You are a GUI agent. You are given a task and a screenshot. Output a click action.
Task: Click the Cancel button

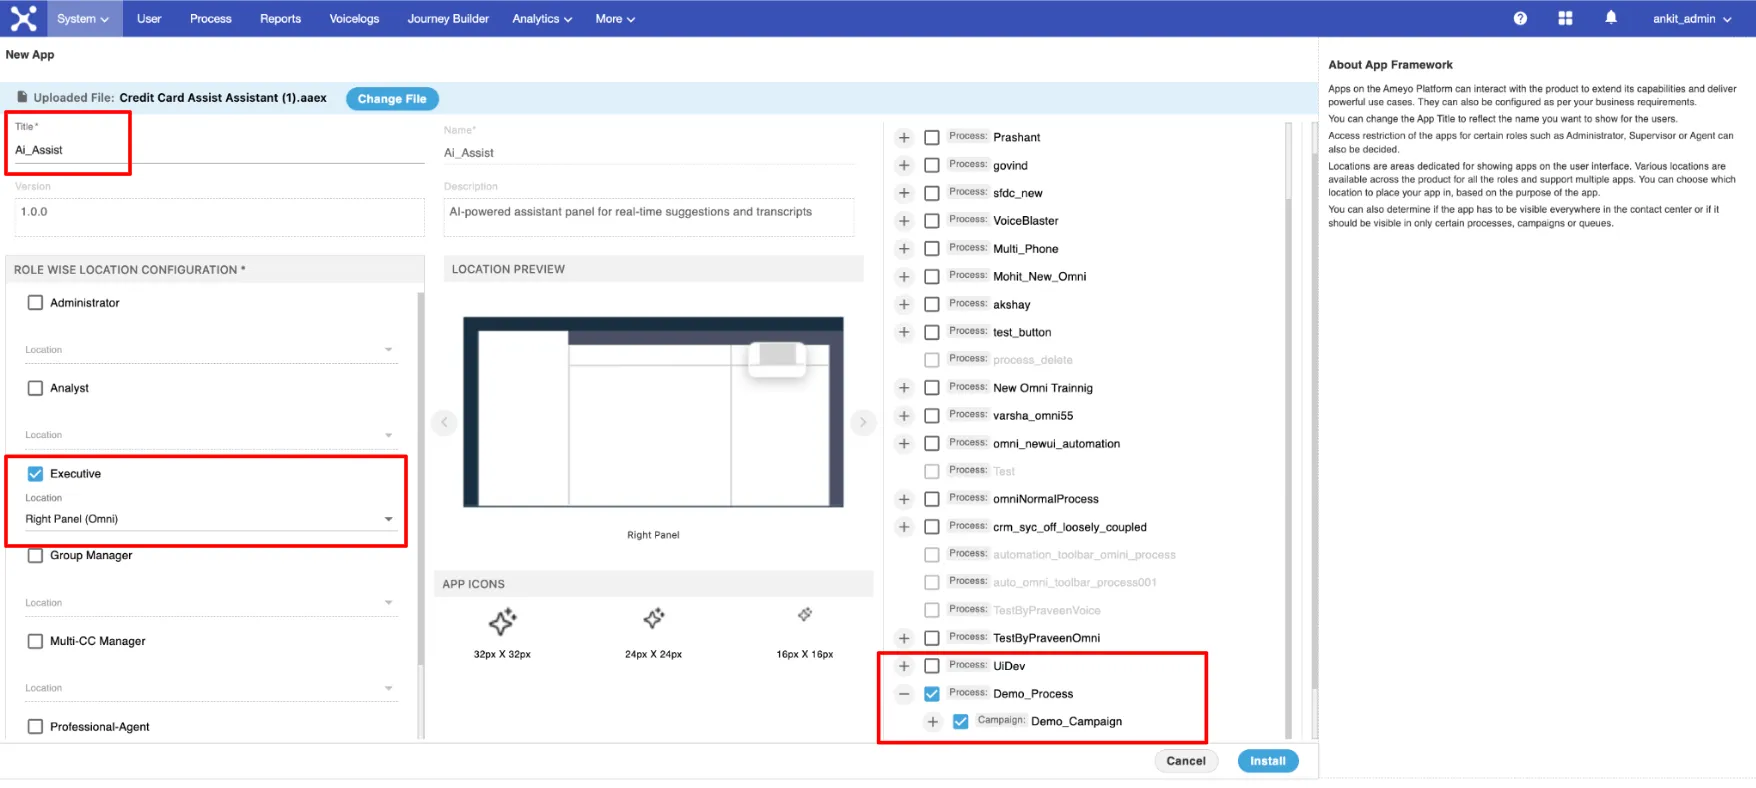[1186, 761]
